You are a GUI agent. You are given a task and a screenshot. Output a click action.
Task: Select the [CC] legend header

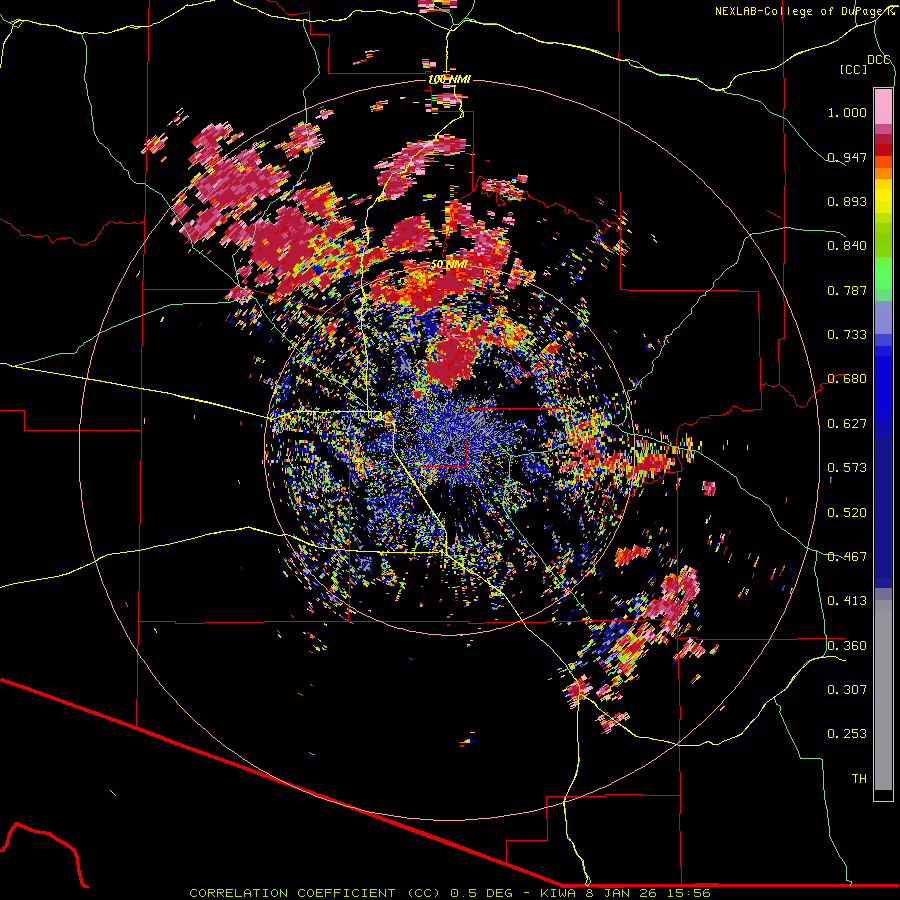pos(853,69)
